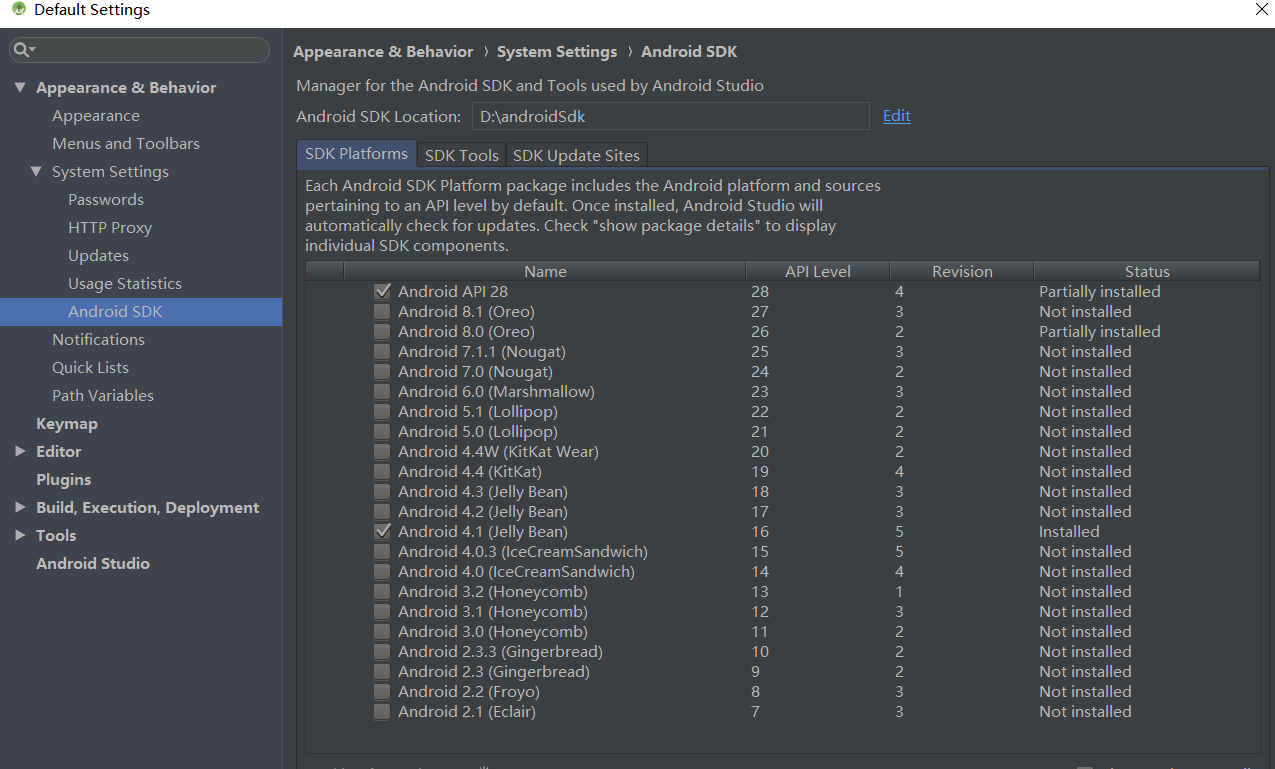1275x769 pixels.
Task: Click the Android 4.0 (IceCreamSandwich) name
Action: pyautogui.click(x=516, y=572)
